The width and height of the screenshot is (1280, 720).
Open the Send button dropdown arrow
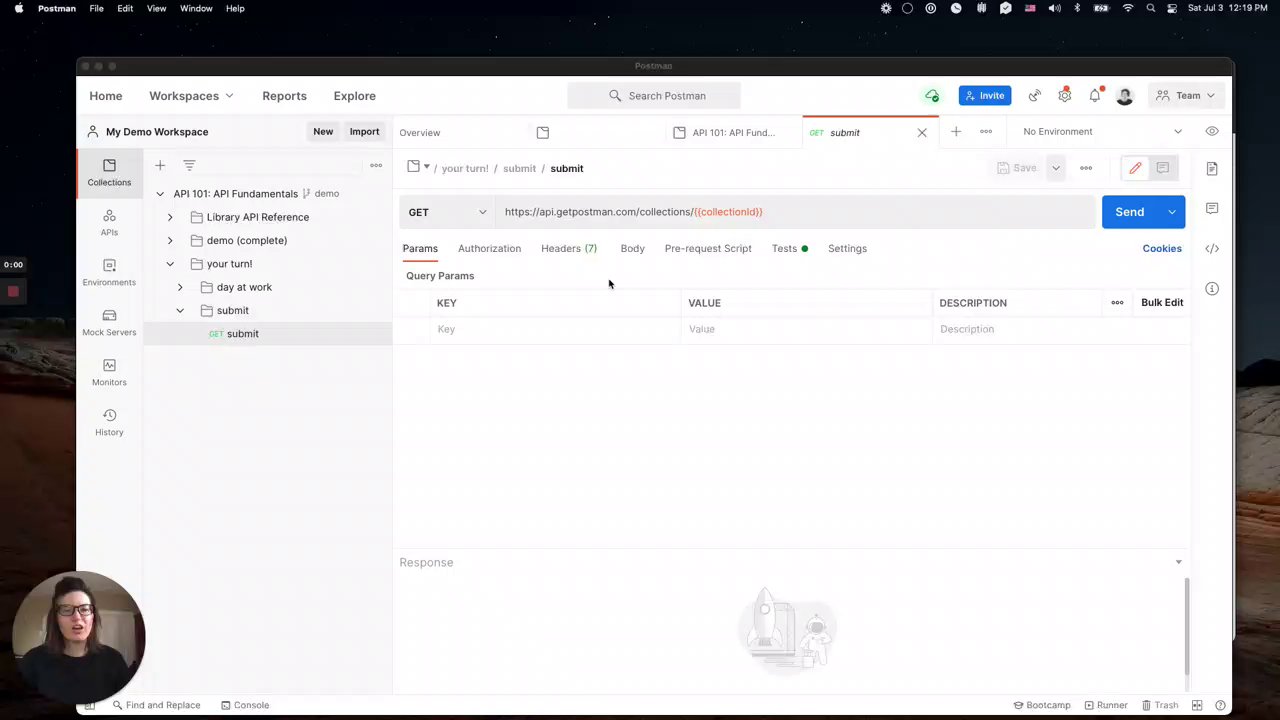coord(1172,212)
